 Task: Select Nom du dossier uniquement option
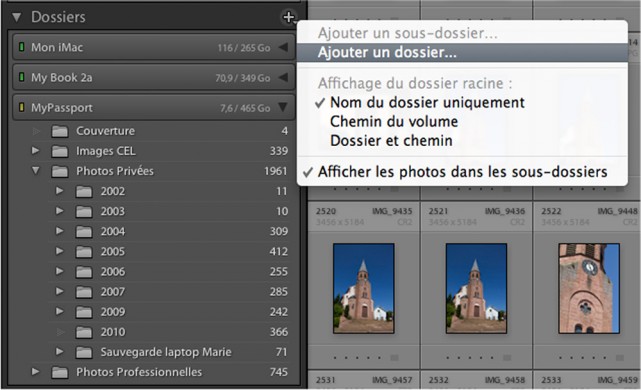[427, 102]
